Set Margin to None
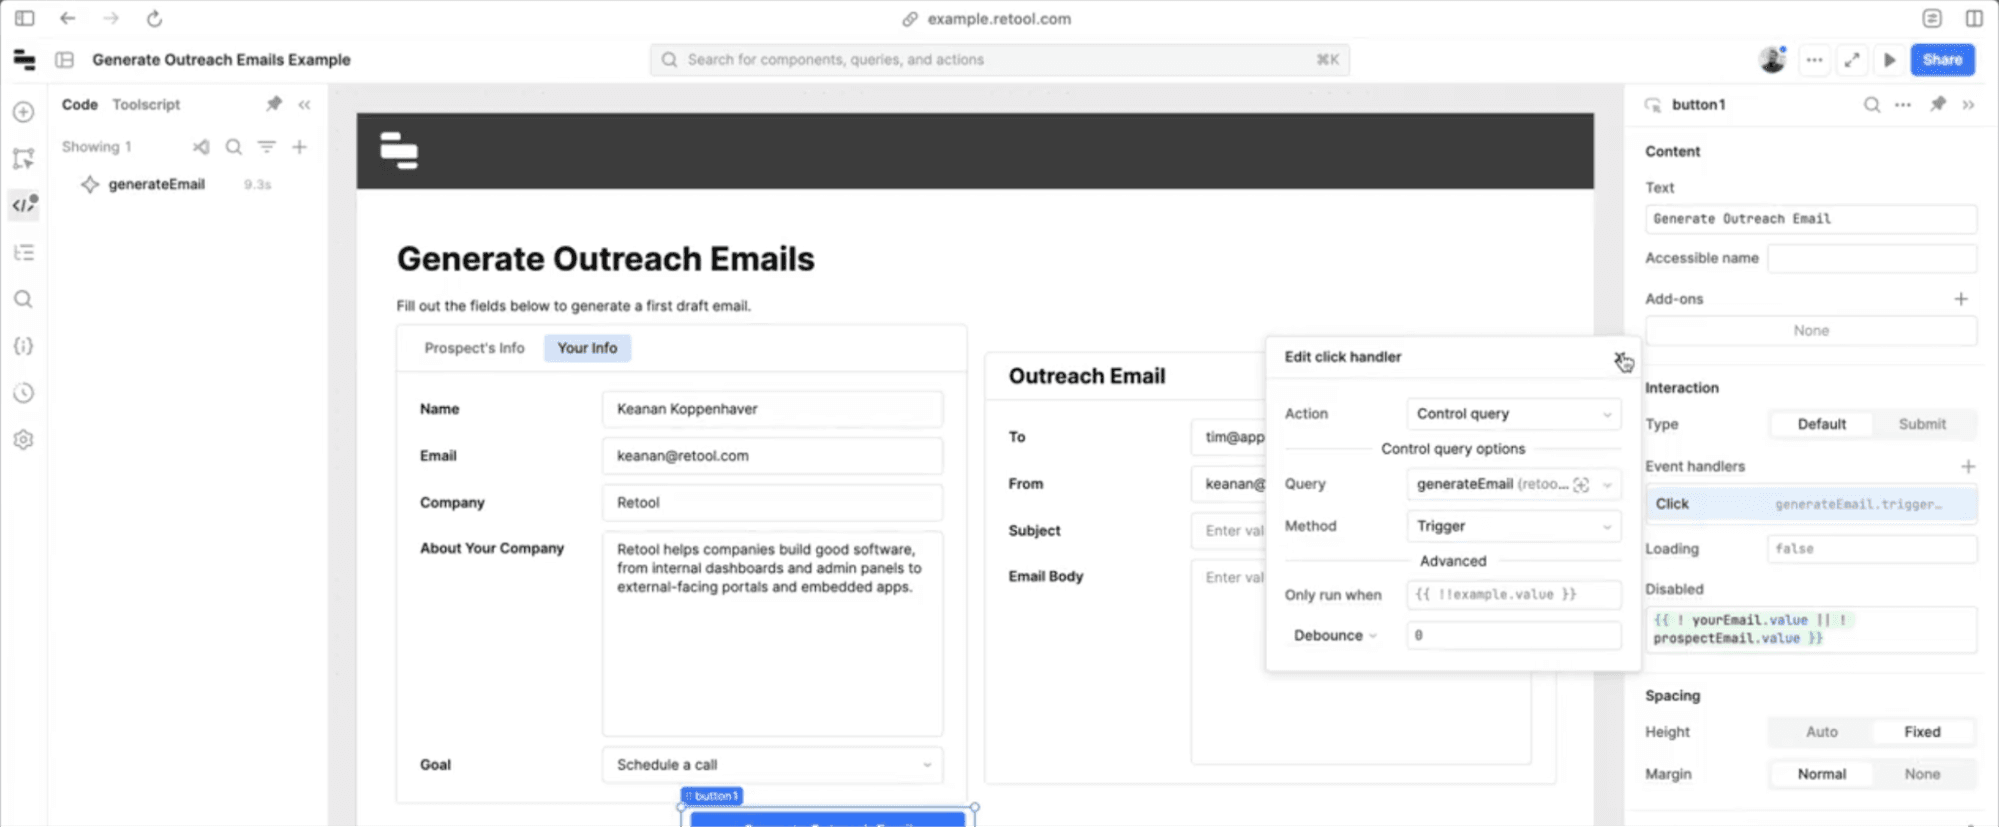 (x=1921, y=774)
